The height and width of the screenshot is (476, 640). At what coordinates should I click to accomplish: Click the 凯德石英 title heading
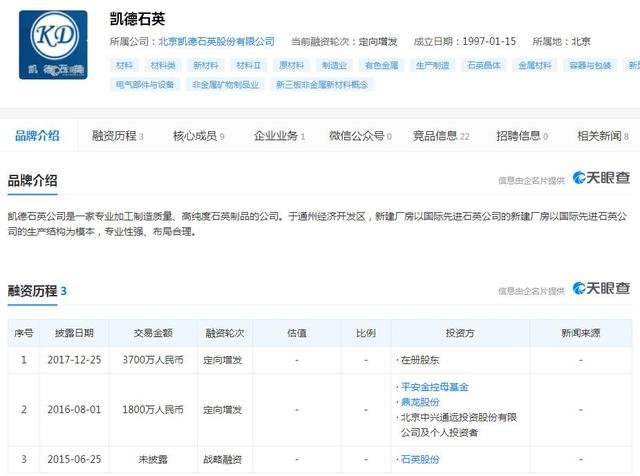pyautogui.click(x=138, y=19)
